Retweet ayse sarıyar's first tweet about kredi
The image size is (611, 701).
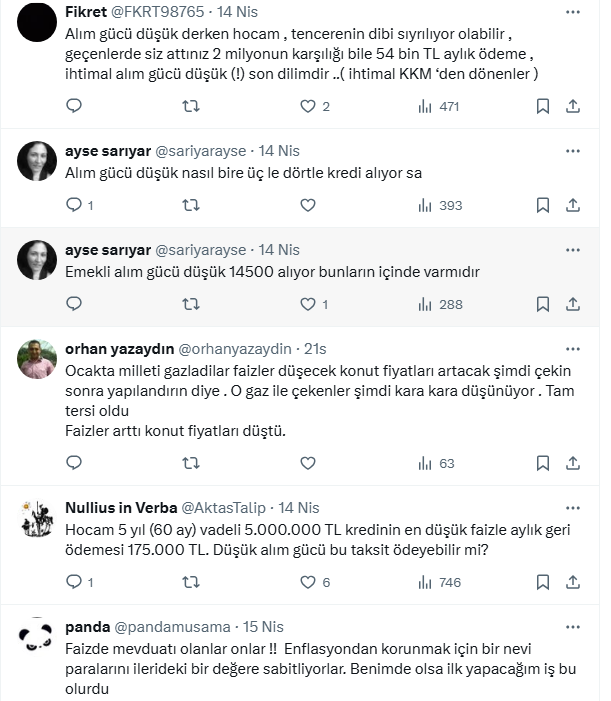[x=188, y=205]
